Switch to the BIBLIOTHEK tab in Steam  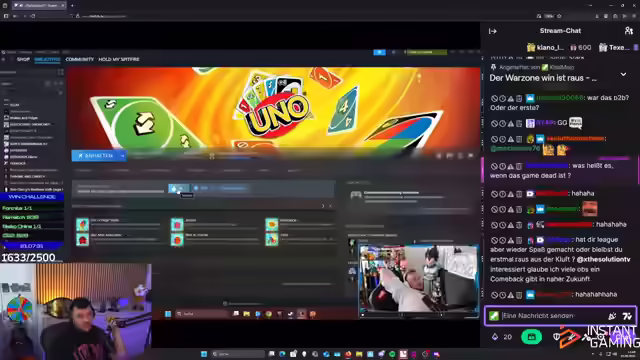pyautogui.click(x=47, y=60)
